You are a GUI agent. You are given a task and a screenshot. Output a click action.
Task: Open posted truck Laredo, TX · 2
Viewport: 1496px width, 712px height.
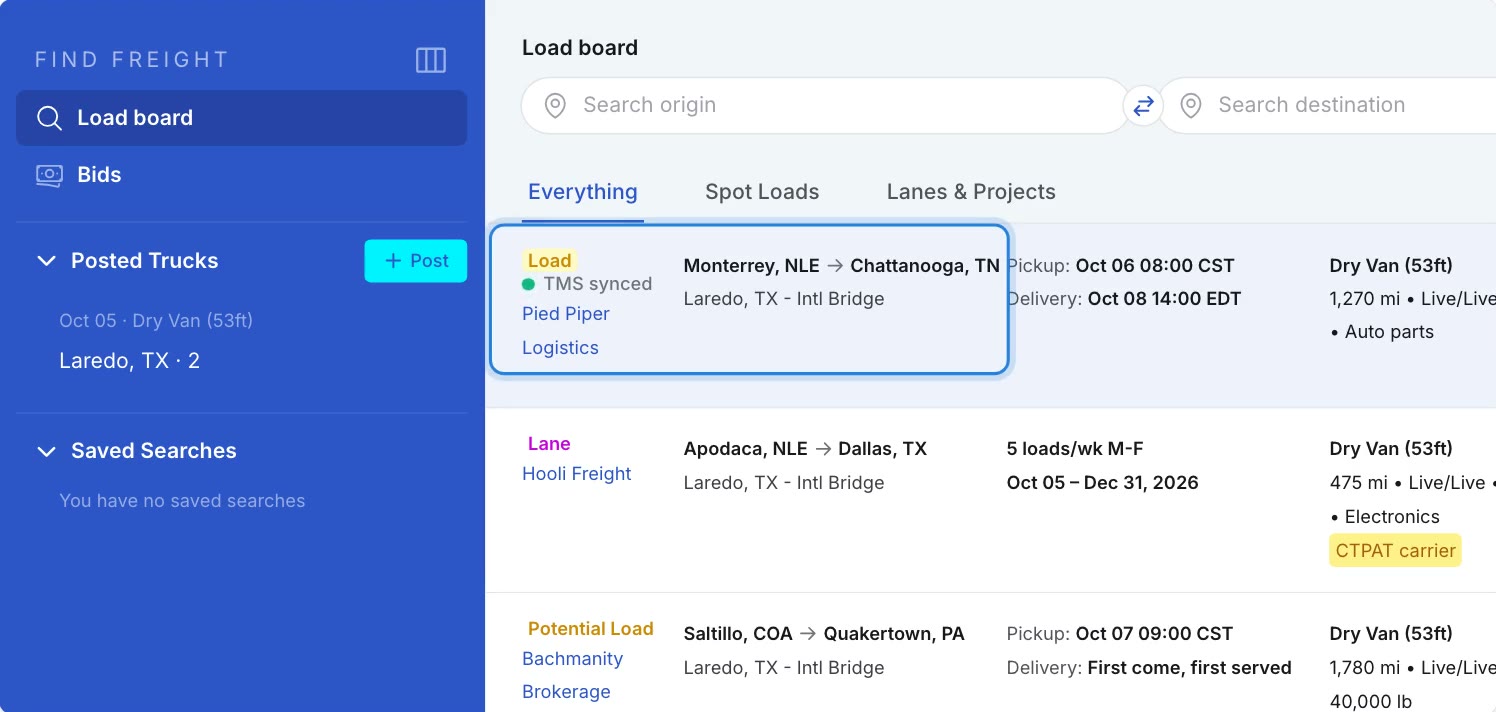point(130,361)
